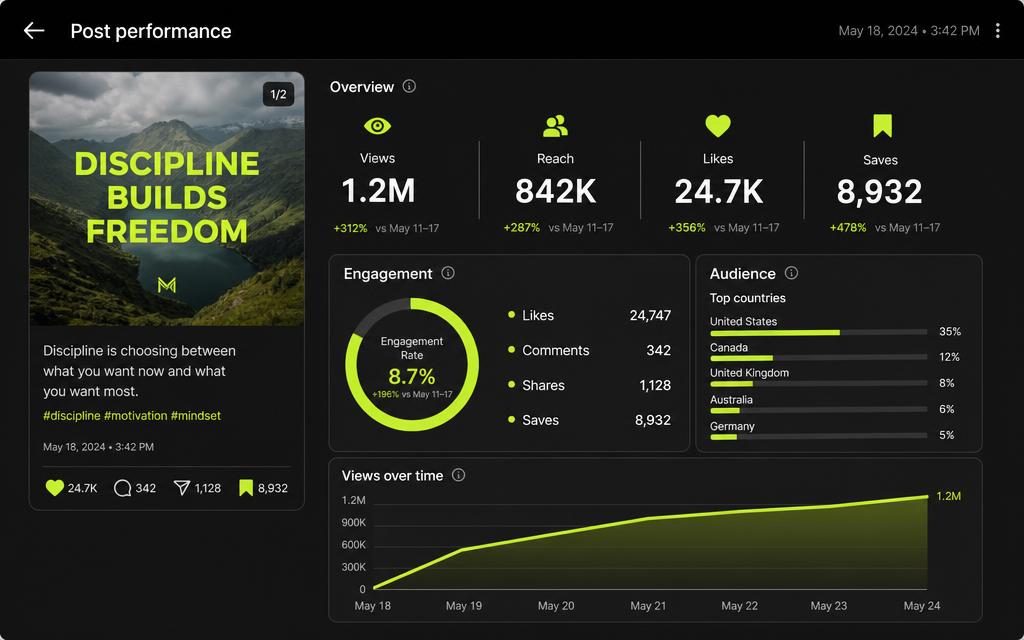The height and width of the screenshot is (640, 1024).
Task: Click the M logo on the post image
Action: [167, 285]
